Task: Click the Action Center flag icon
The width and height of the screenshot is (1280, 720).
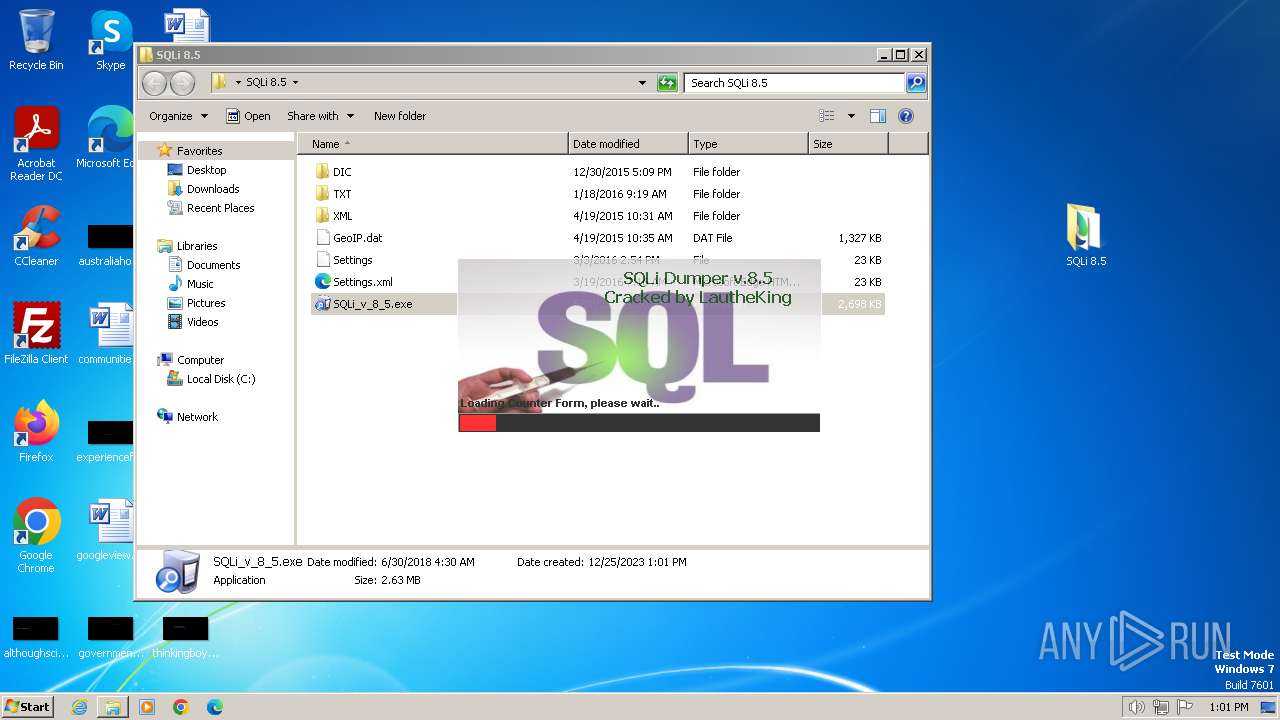Action: pos(1185,707)
